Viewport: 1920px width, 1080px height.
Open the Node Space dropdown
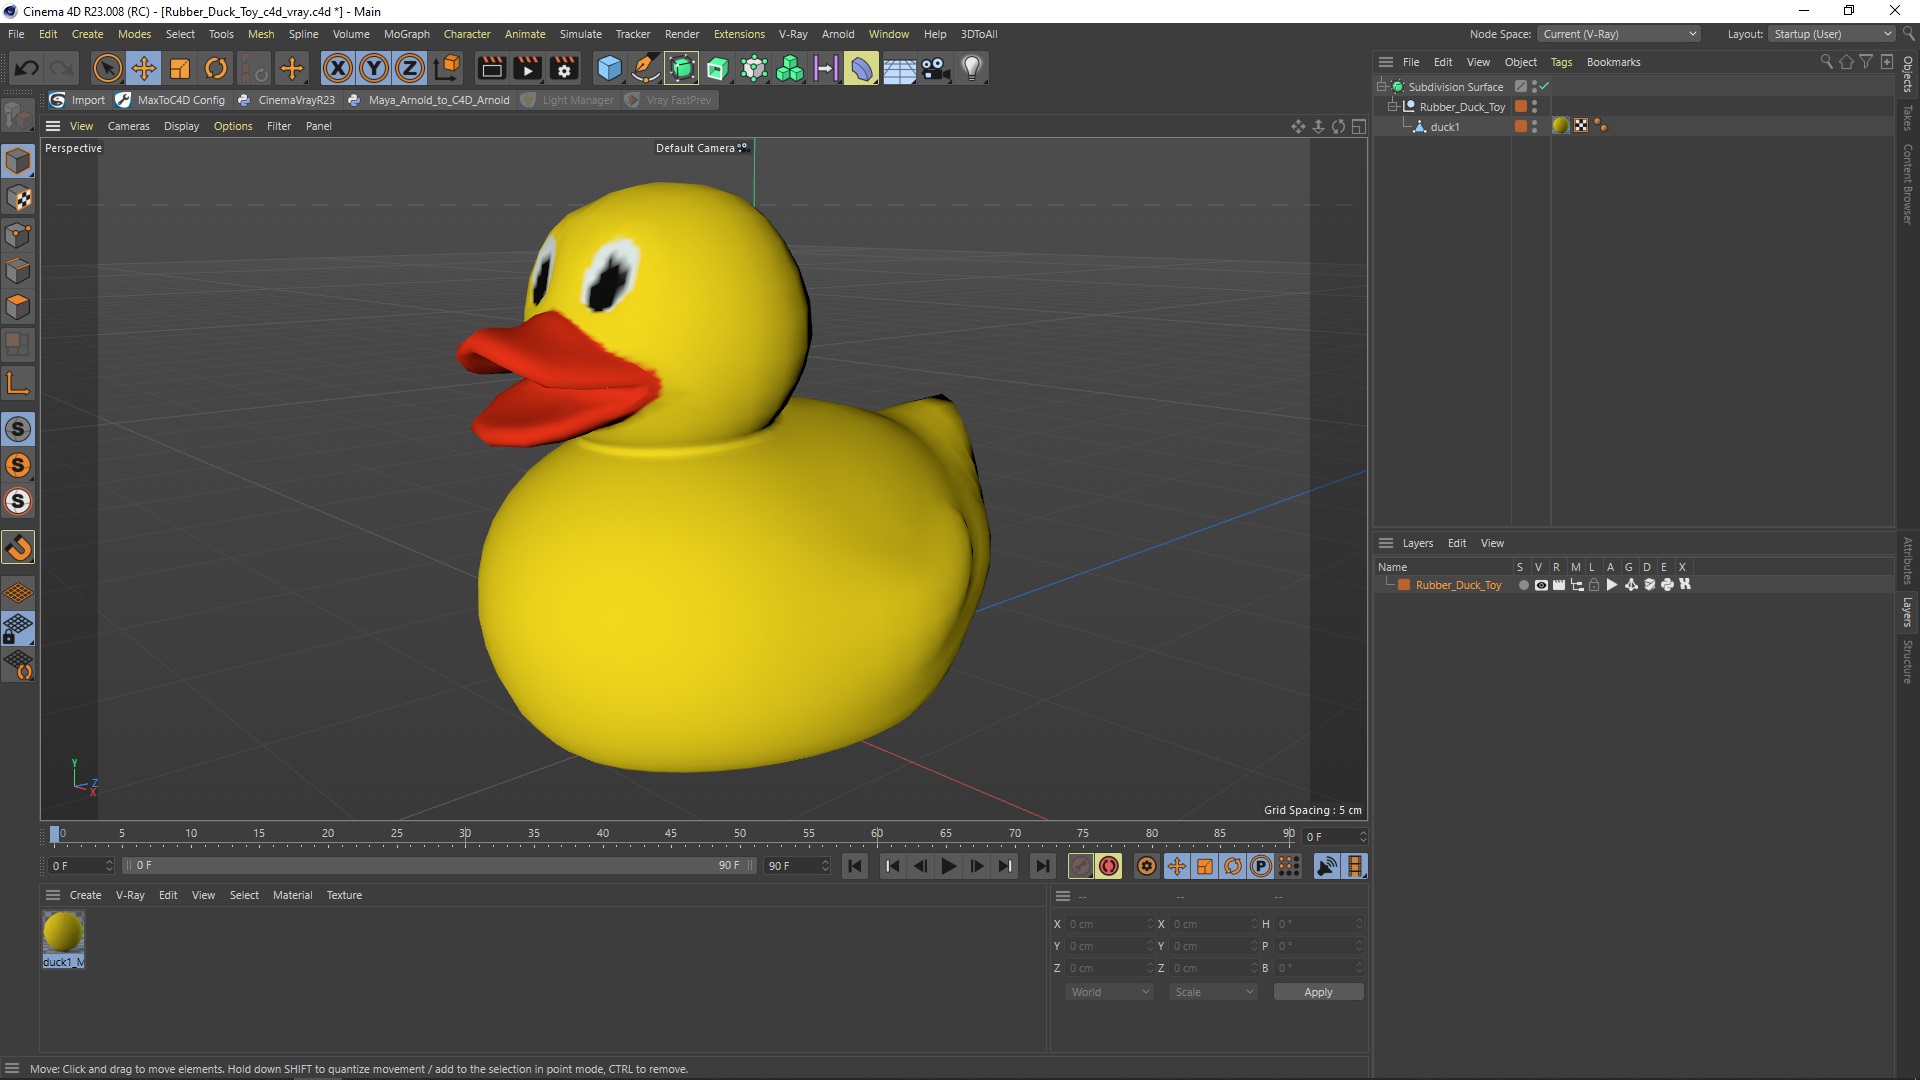[x=1618, y=34]
